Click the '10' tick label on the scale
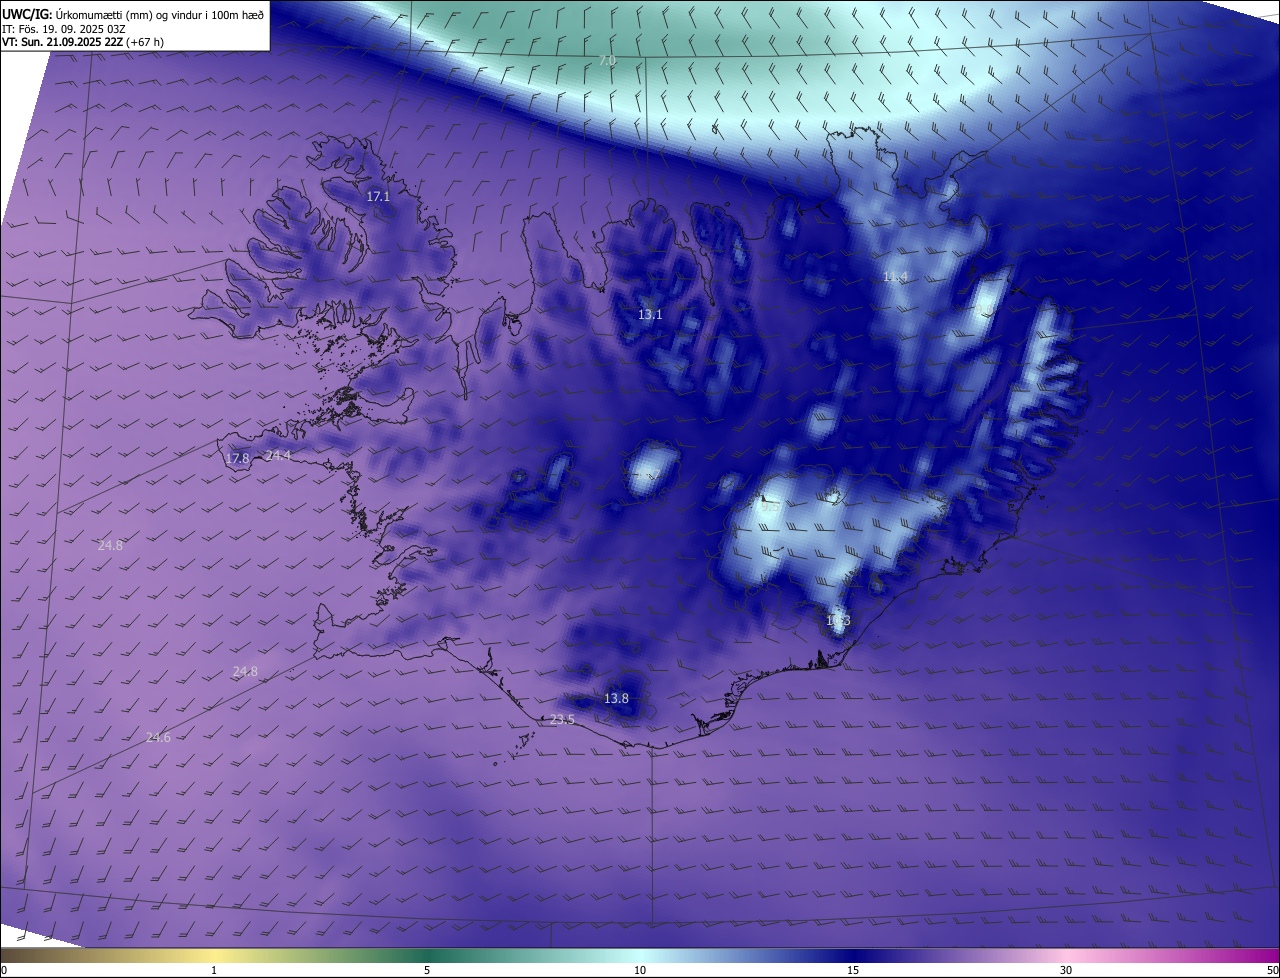The height and width of the screenshot is (978, 1280). pos(640,971)
